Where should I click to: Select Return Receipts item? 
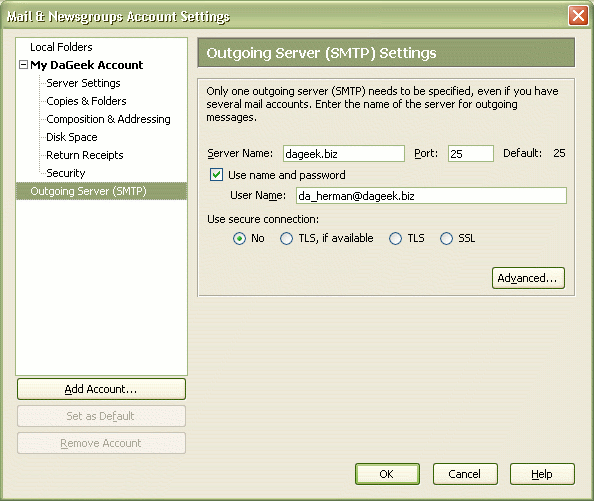(x=84, y=155)
